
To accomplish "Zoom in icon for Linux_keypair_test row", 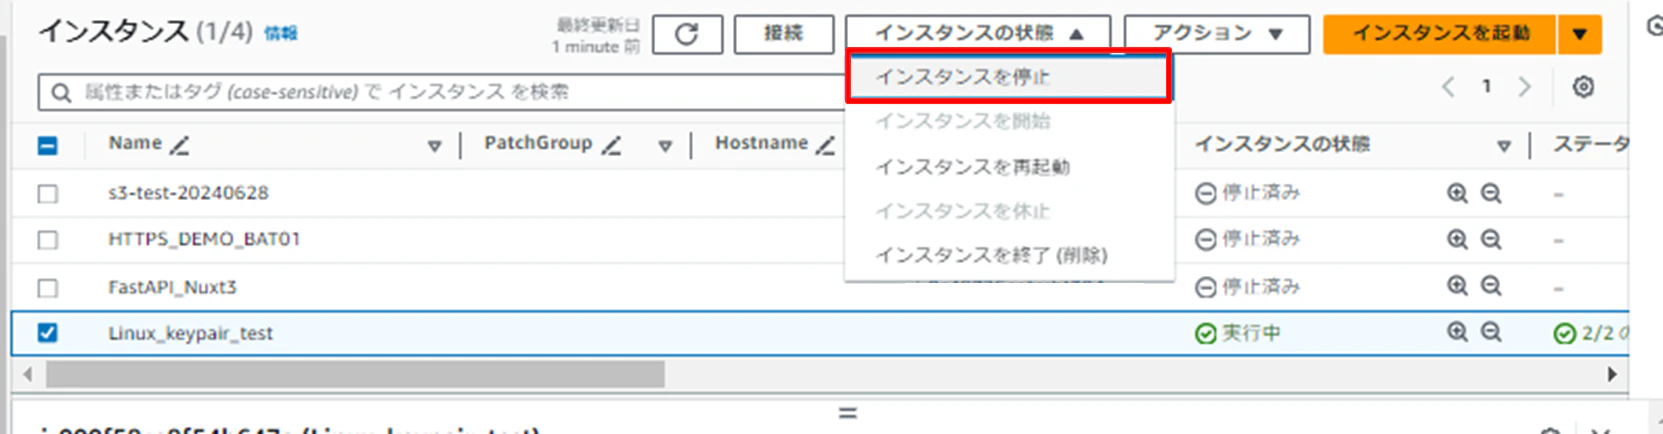I will tap(1457, 332).
